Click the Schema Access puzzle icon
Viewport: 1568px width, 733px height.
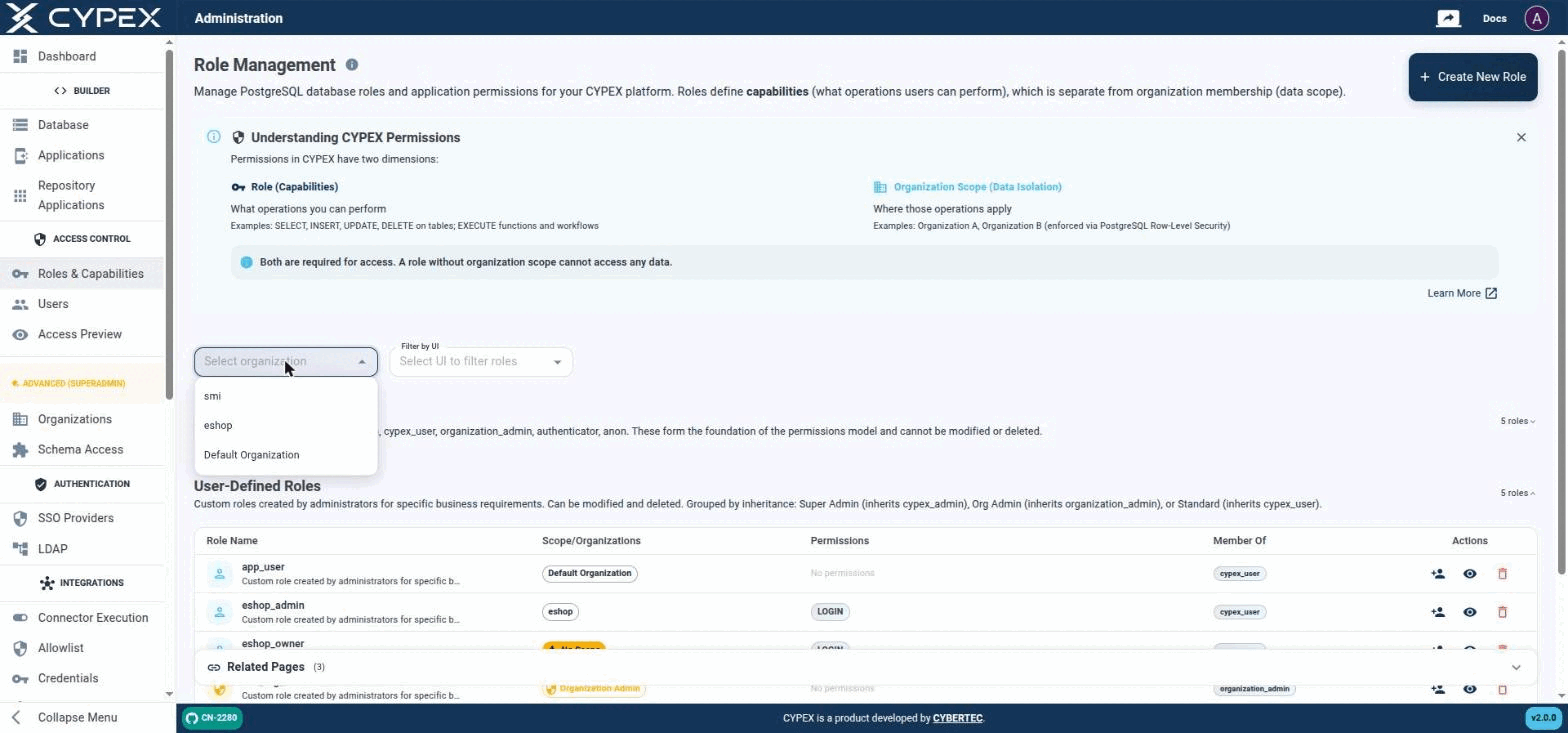point(20,450)
